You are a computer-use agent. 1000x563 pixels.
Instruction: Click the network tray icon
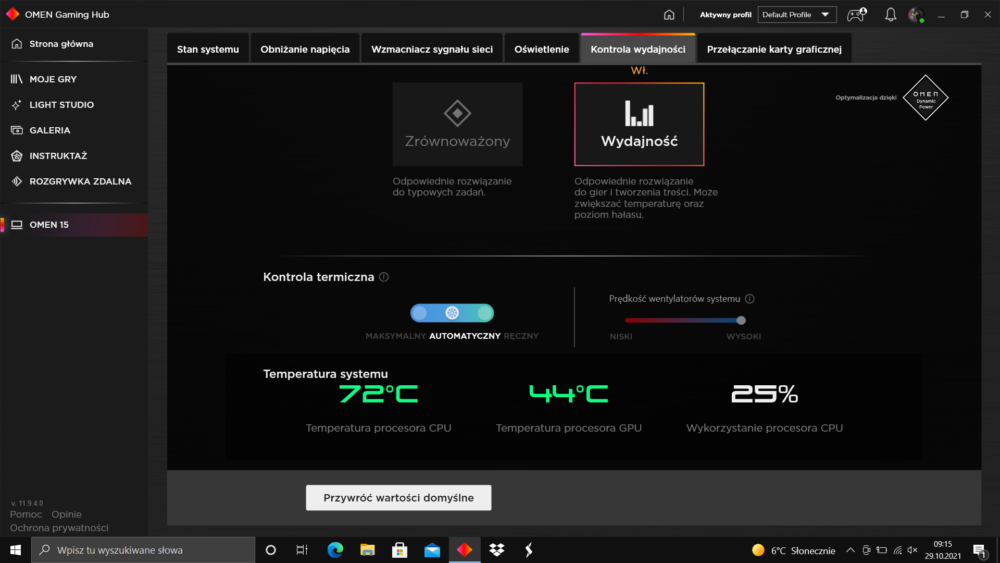point(898,550)
